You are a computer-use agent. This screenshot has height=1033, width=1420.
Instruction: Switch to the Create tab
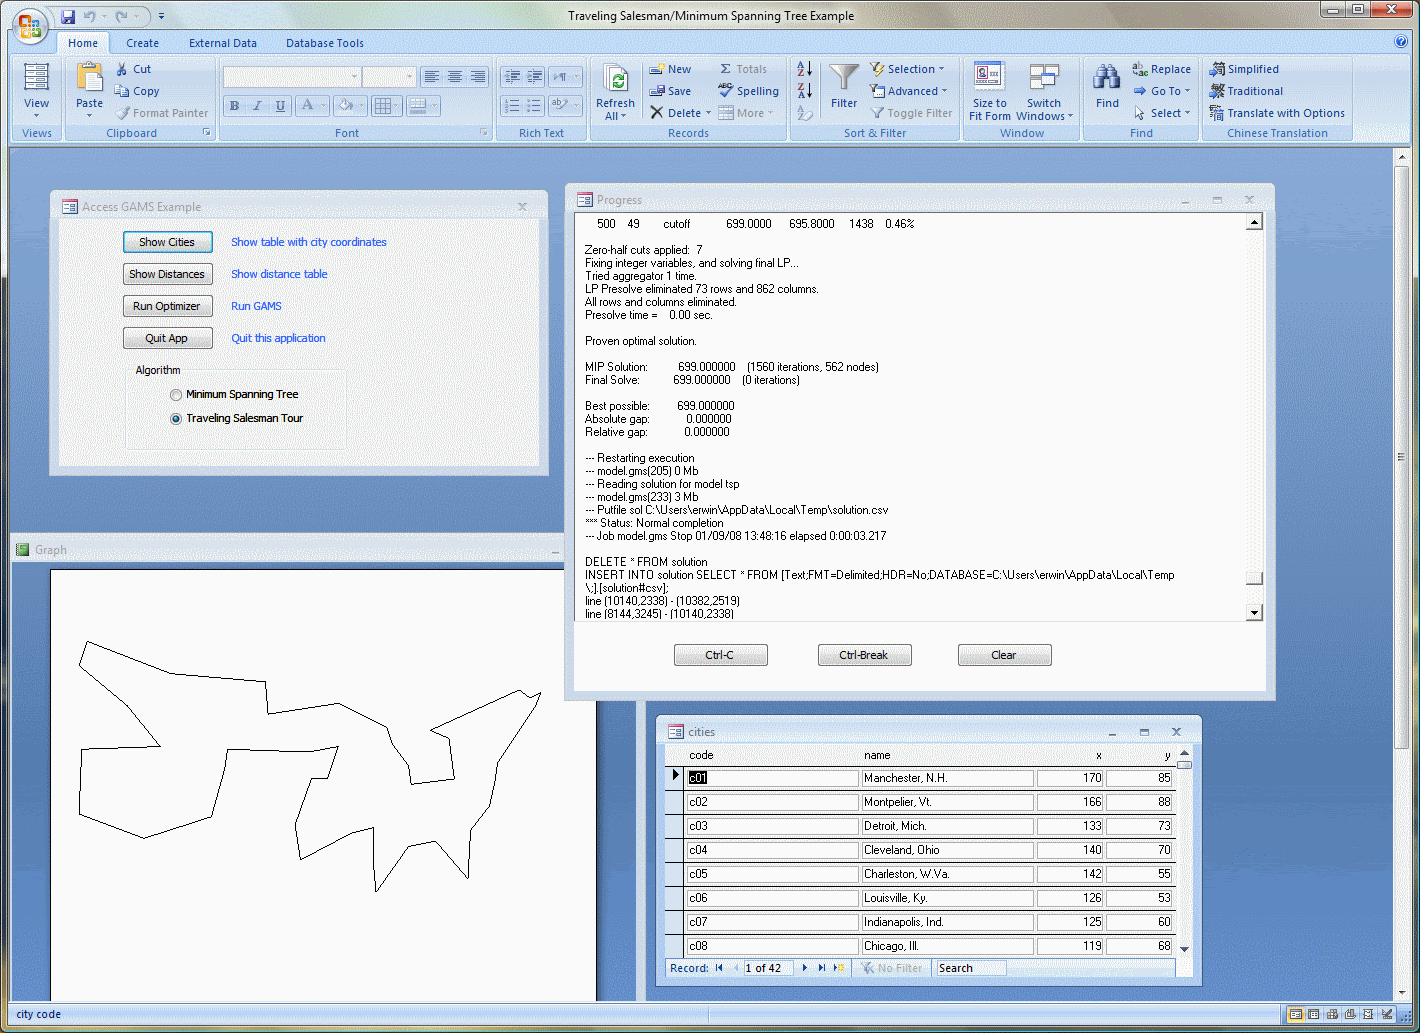[142, 43]
